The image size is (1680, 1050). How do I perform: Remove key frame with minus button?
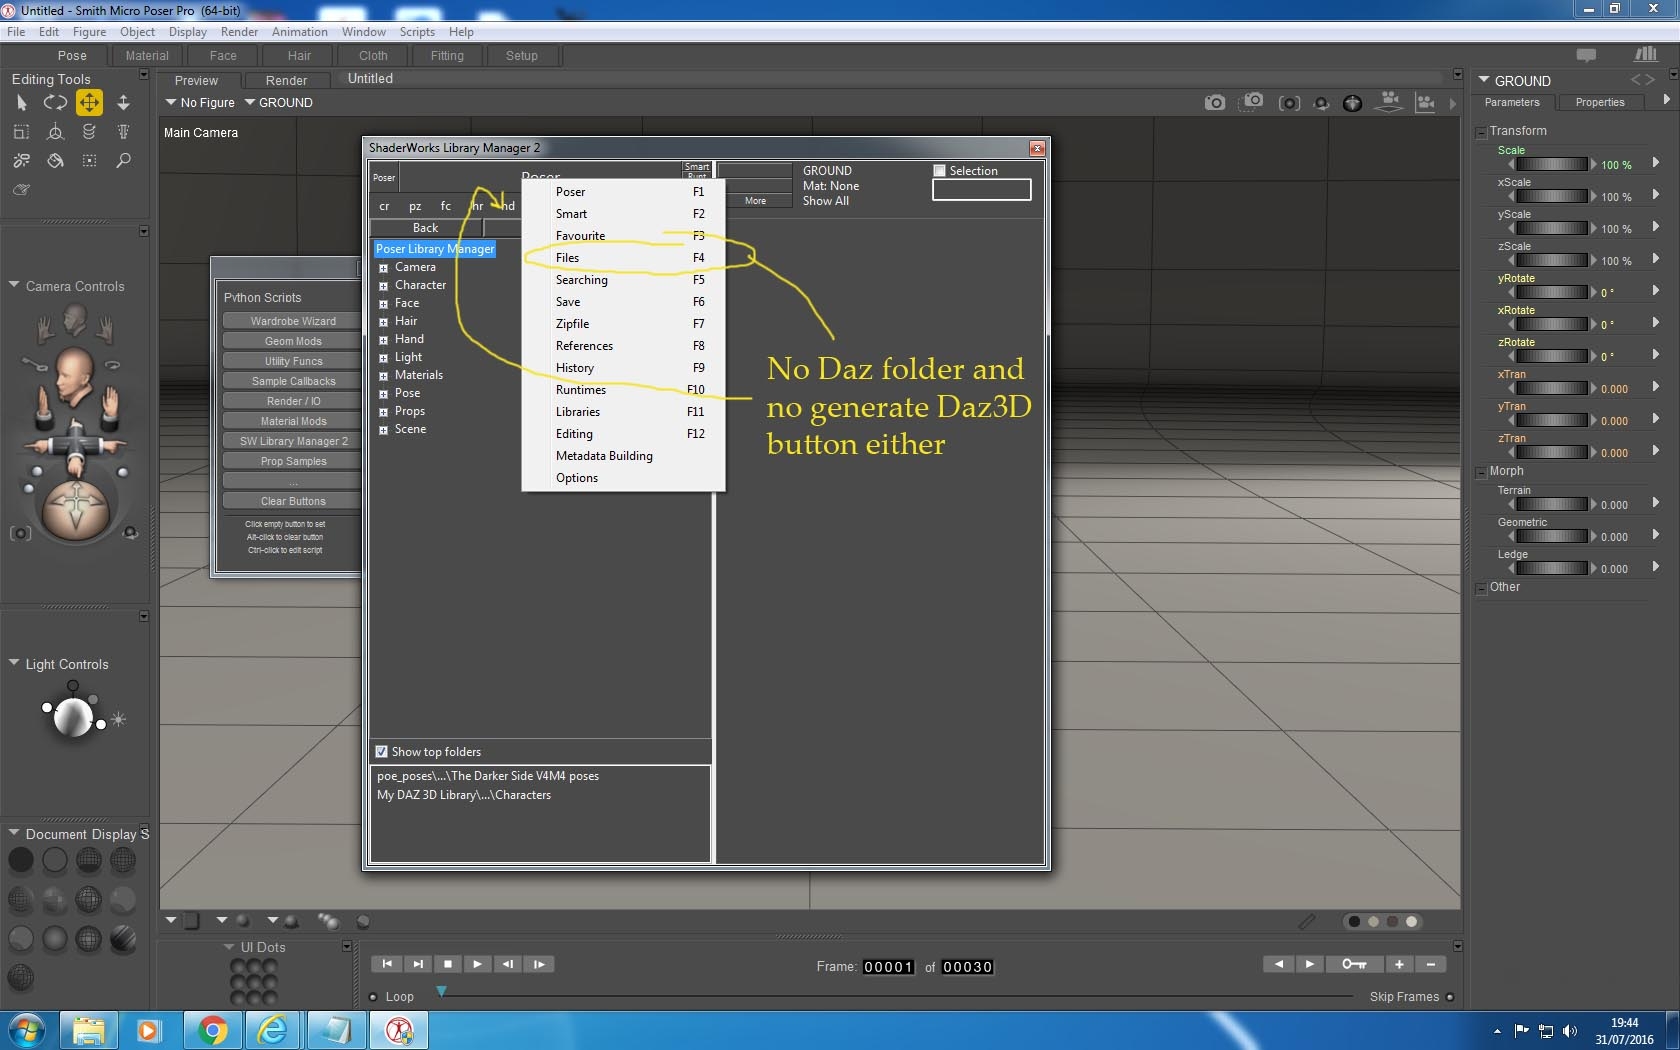pos(1431,964)
